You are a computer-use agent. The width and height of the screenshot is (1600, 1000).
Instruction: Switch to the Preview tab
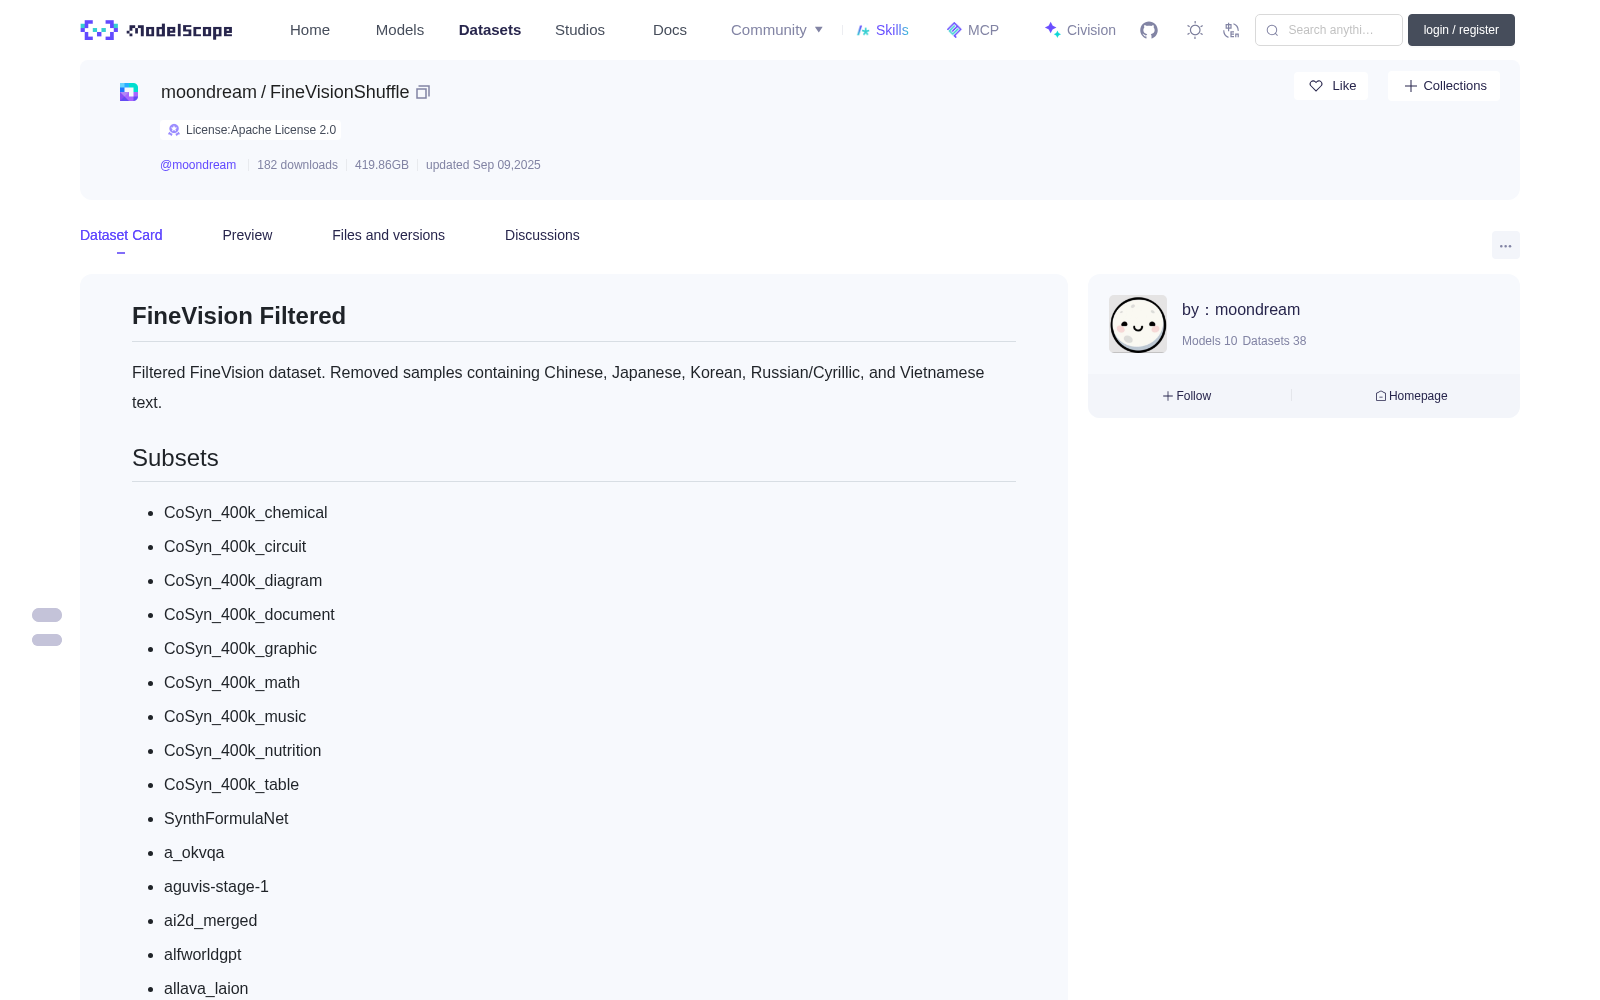click(x=247, y=235)
